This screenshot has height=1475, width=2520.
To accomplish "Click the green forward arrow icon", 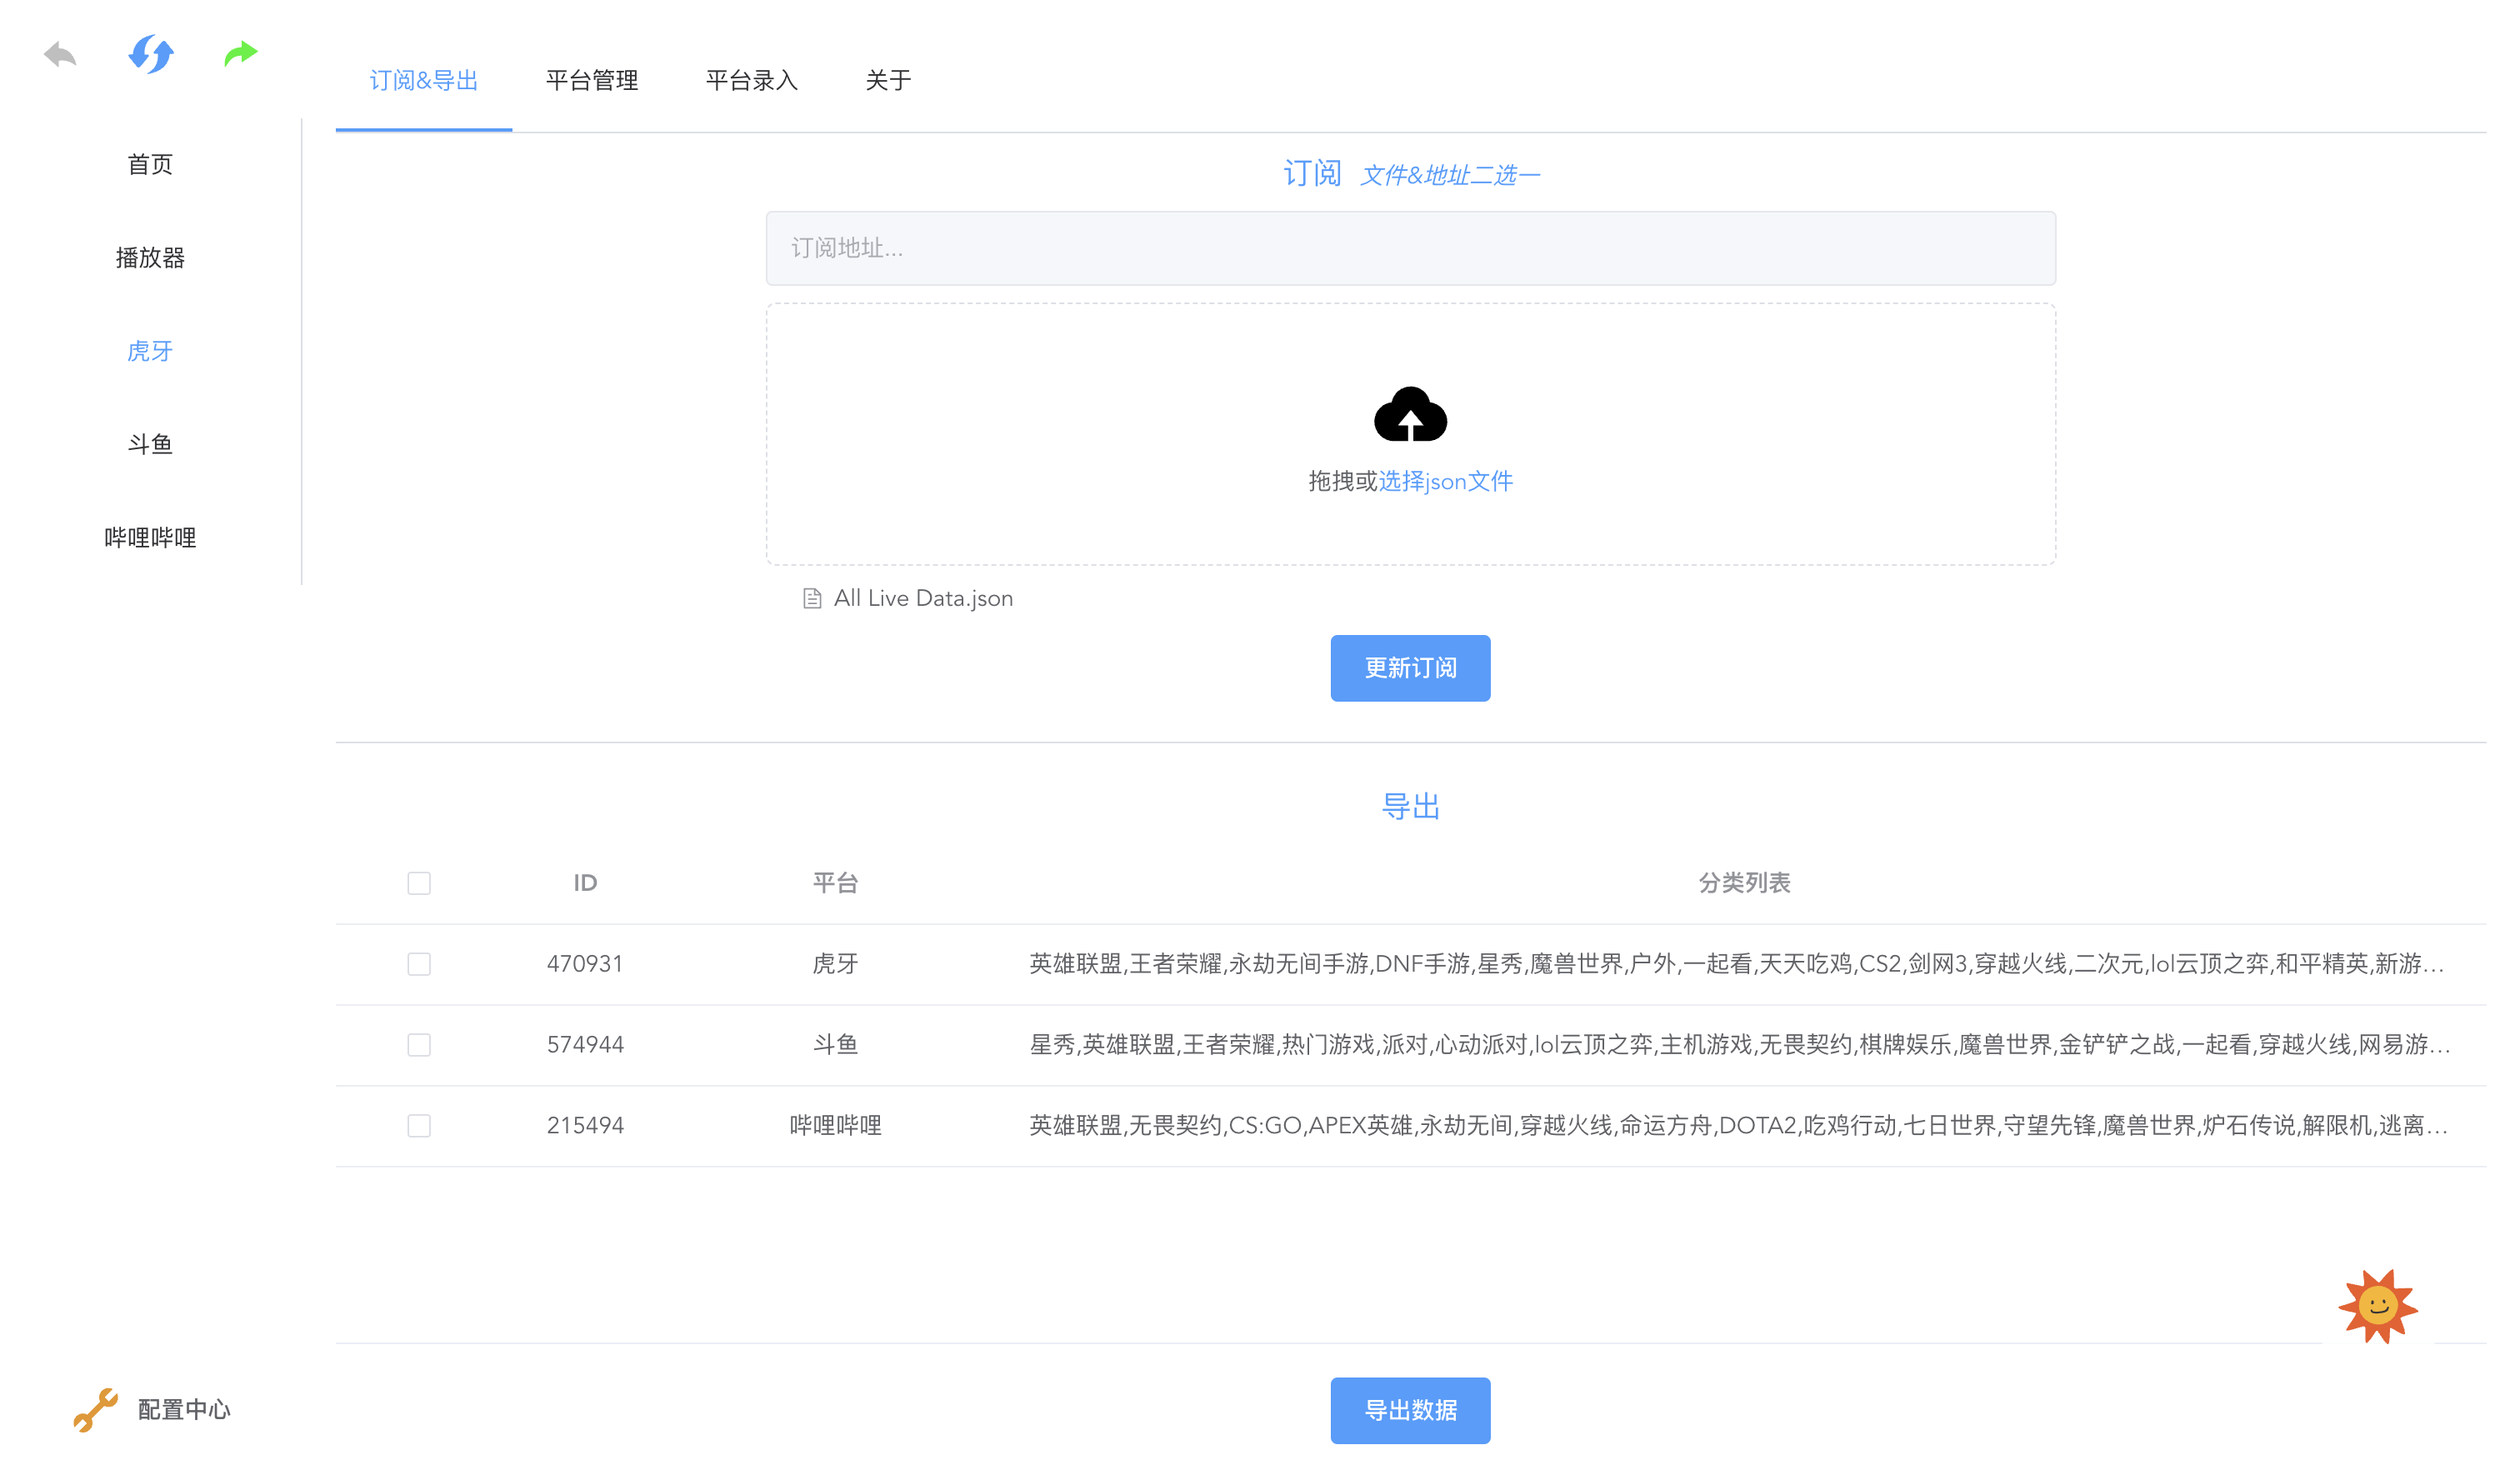I will coord(241,53).
